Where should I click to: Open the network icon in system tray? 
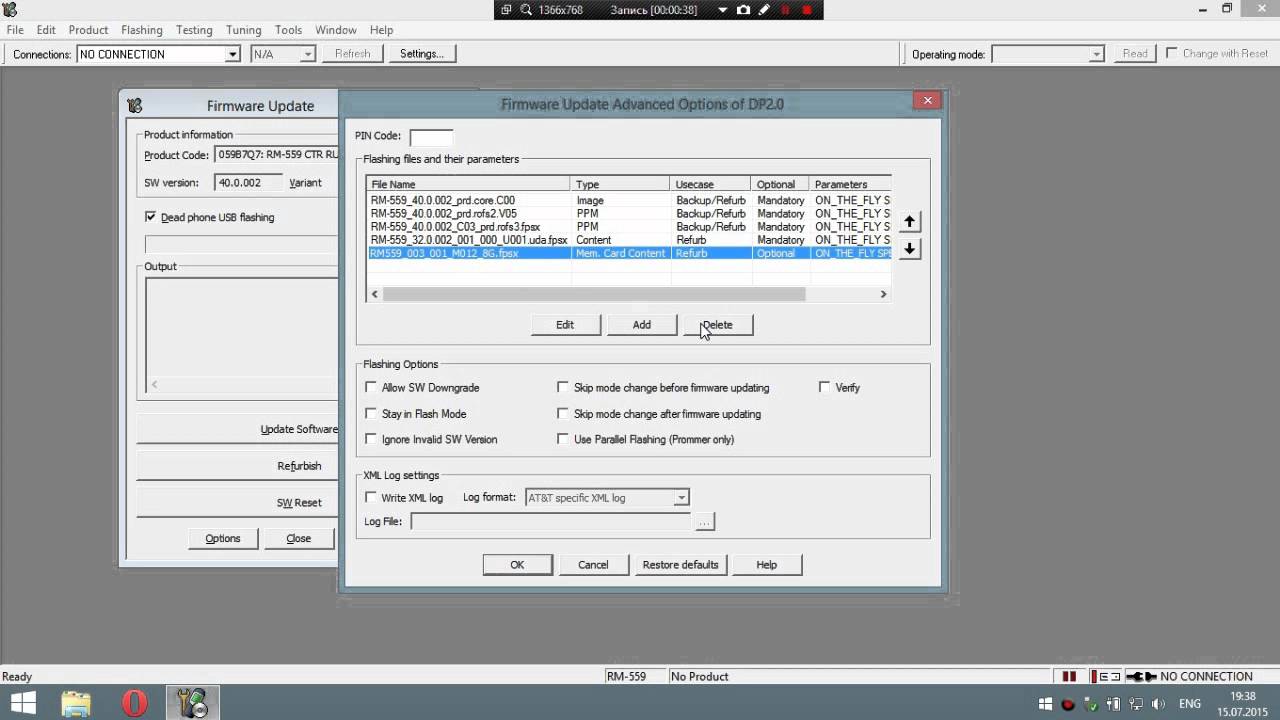tap(1136, 704)
